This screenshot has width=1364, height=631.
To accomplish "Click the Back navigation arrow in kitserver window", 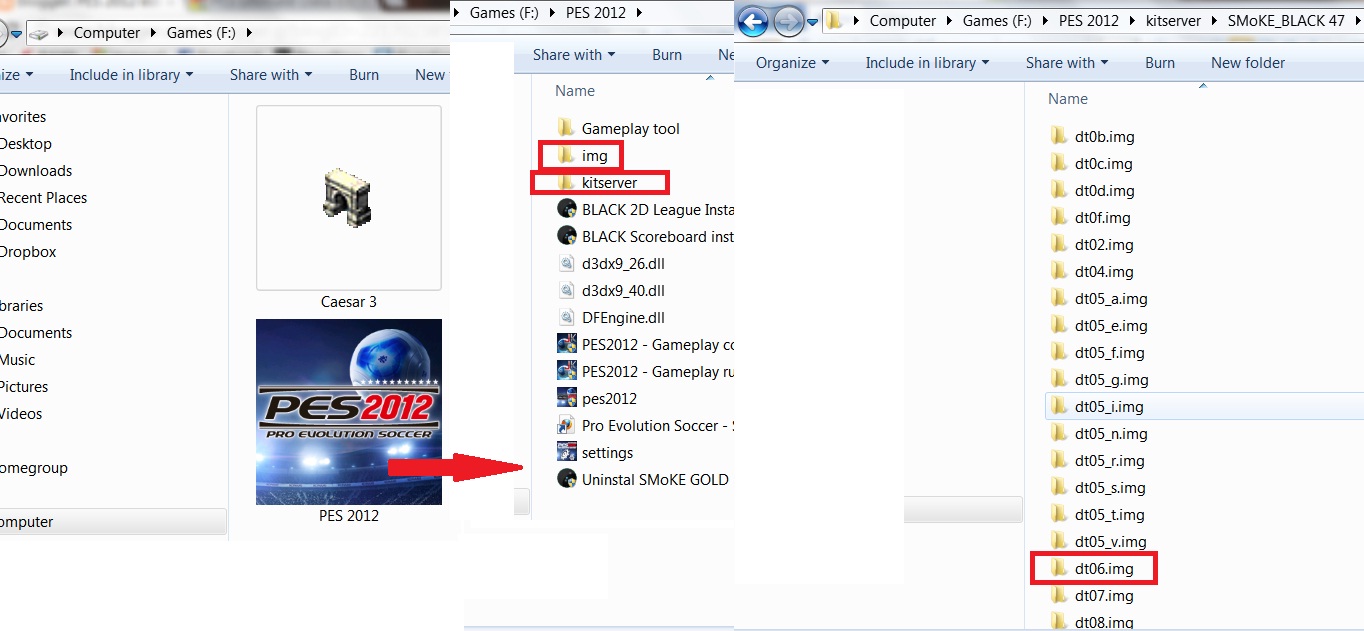I will tap(752, 21).
